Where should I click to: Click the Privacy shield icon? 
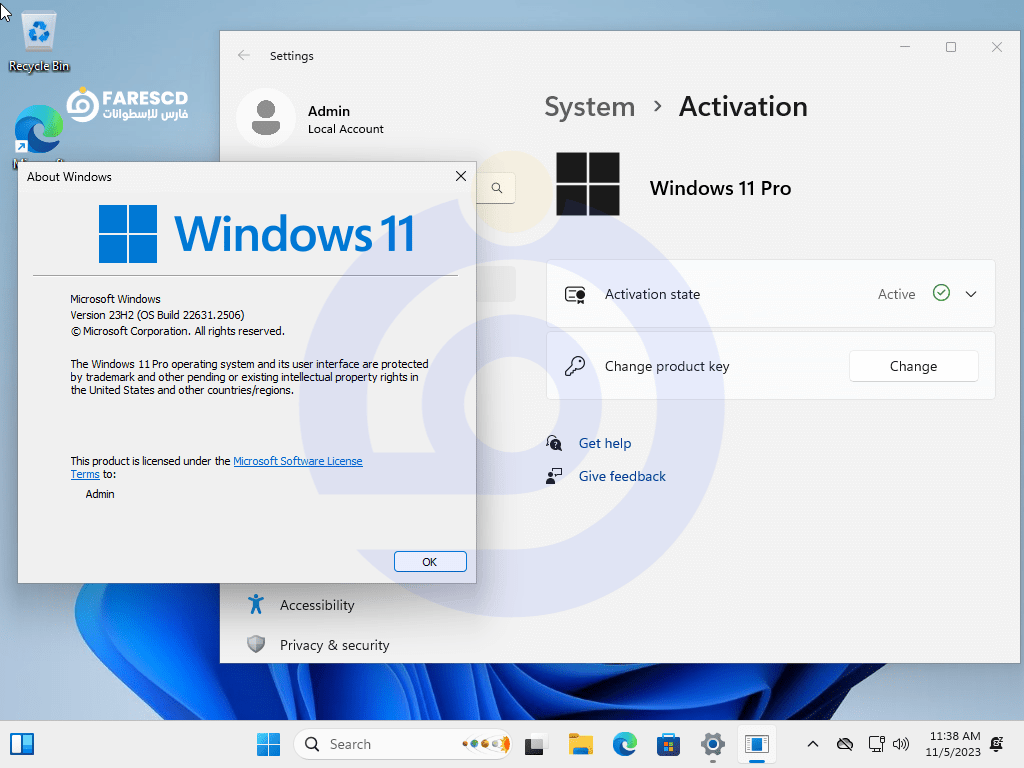click(256, 645)
